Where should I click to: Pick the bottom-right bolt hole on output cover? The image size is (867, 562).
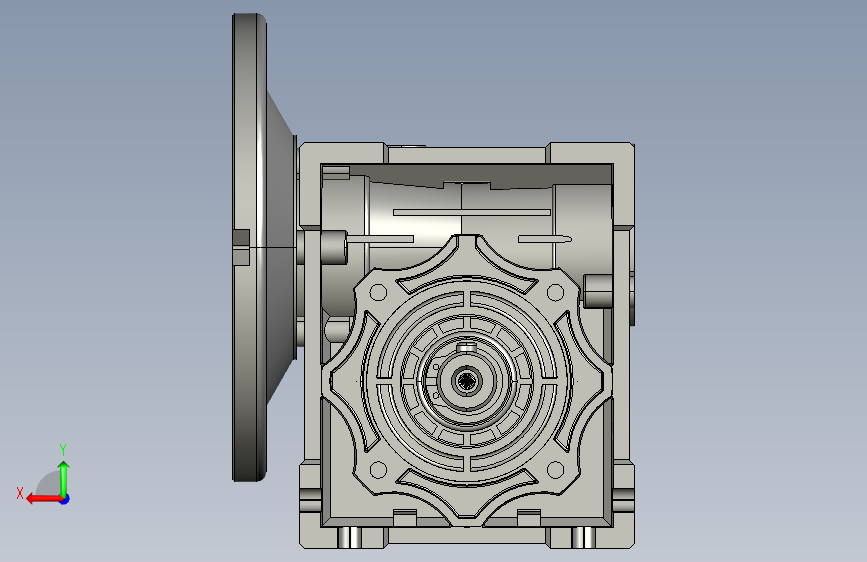coord(556,470)
